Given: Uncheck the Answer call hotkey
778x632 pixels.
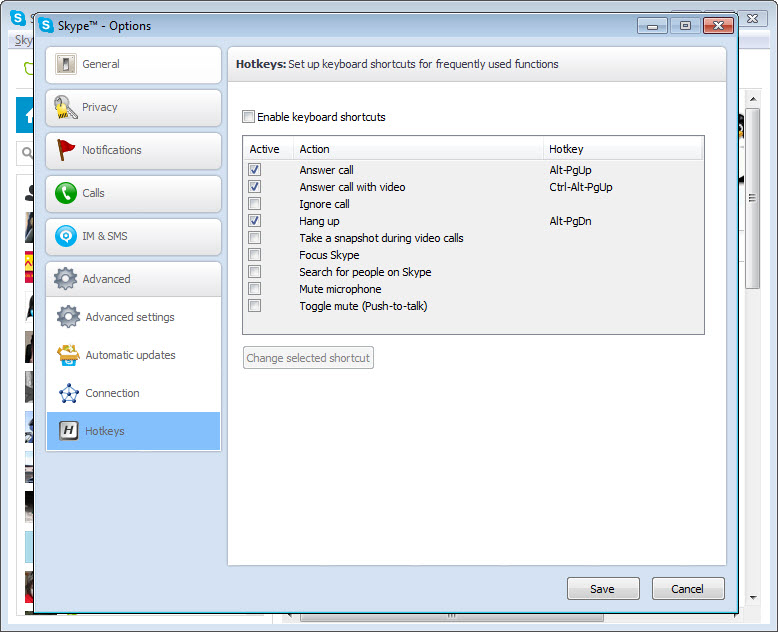Looking at the screenshot, I should click(x=255, y=170).
